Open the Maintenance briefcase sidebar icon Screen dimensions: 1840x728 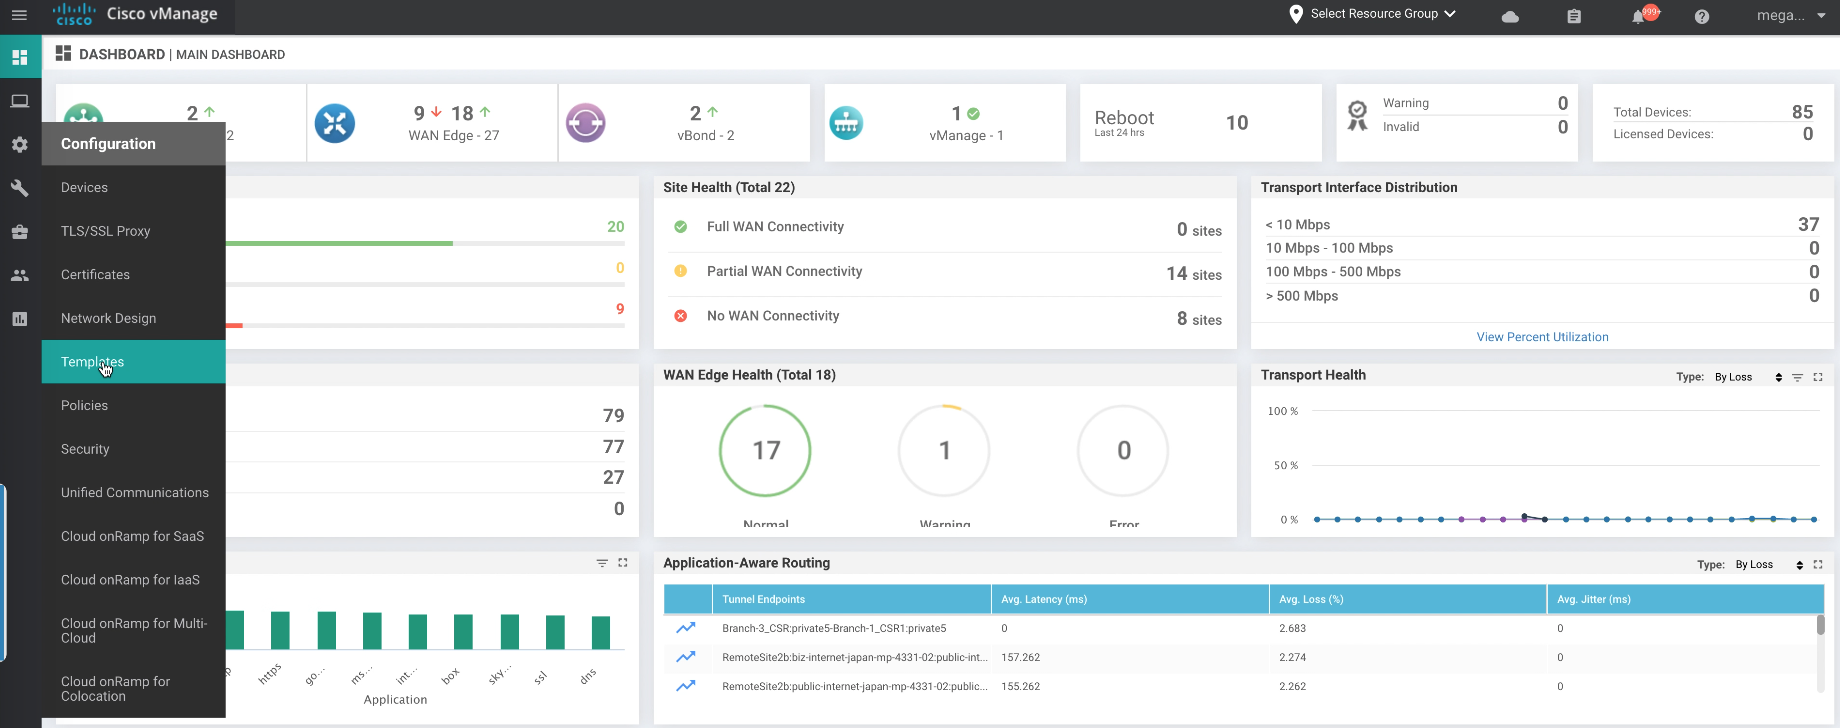tap(20, 232)
